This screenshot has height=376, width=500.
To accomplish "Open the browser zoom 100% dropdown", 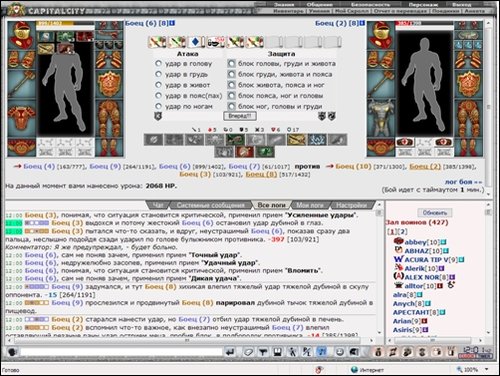I will 486,369.
